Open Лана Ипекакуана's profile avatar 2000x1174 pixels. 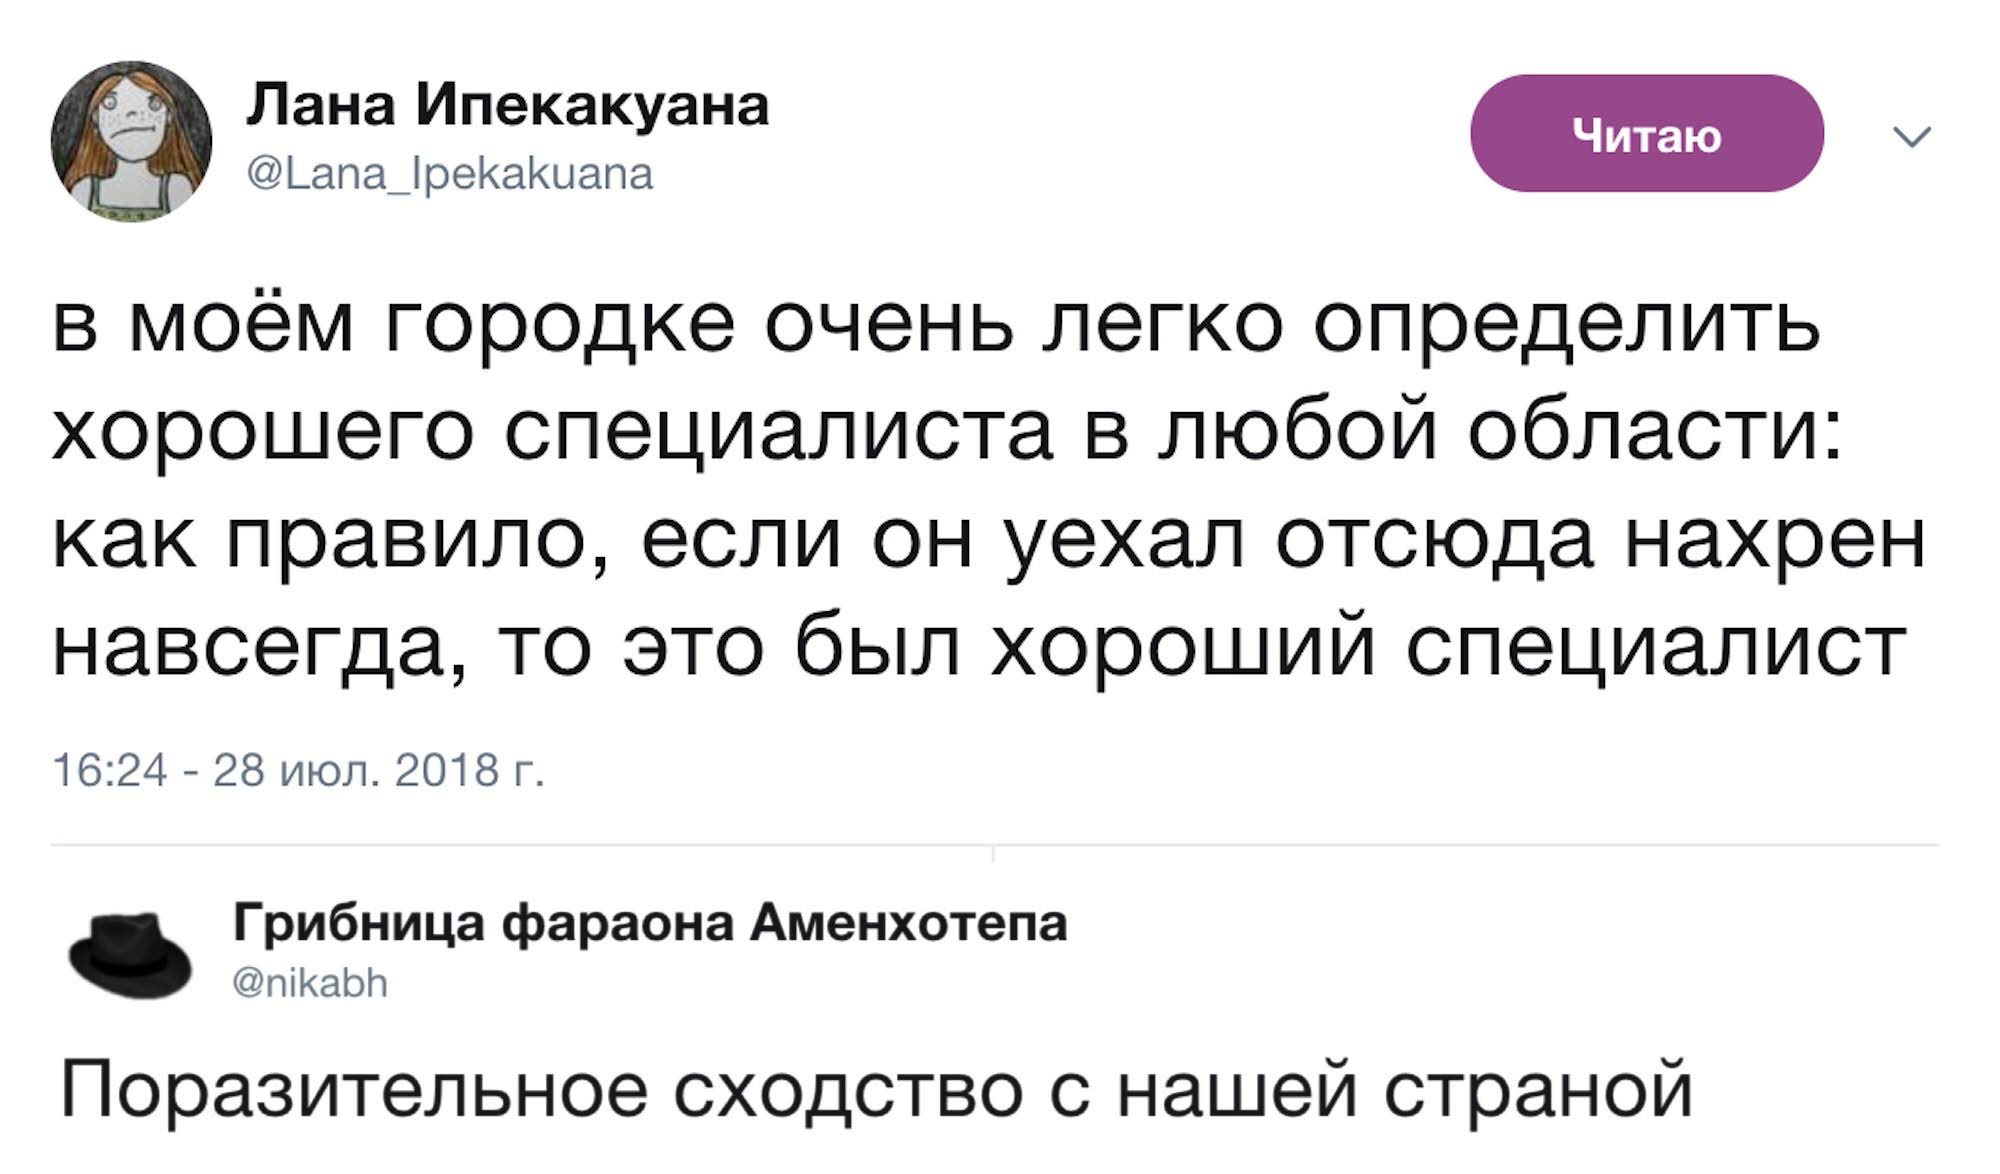click(x=131, y=141)
